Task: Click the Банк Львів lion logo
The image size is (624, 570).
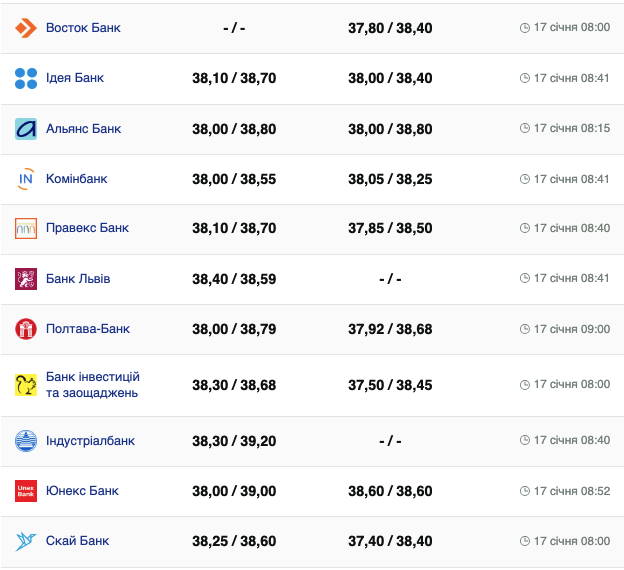Action: tap(26, 279)
